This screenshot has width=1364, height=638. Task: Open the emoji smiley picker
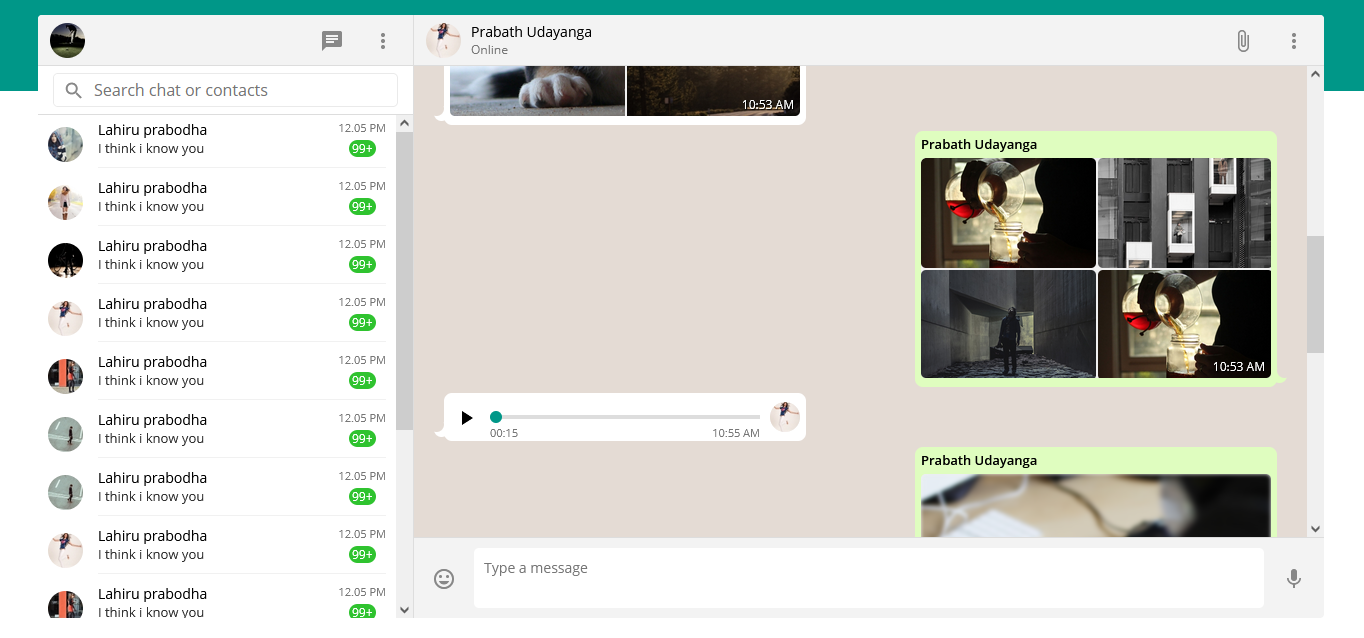[444, 579]
